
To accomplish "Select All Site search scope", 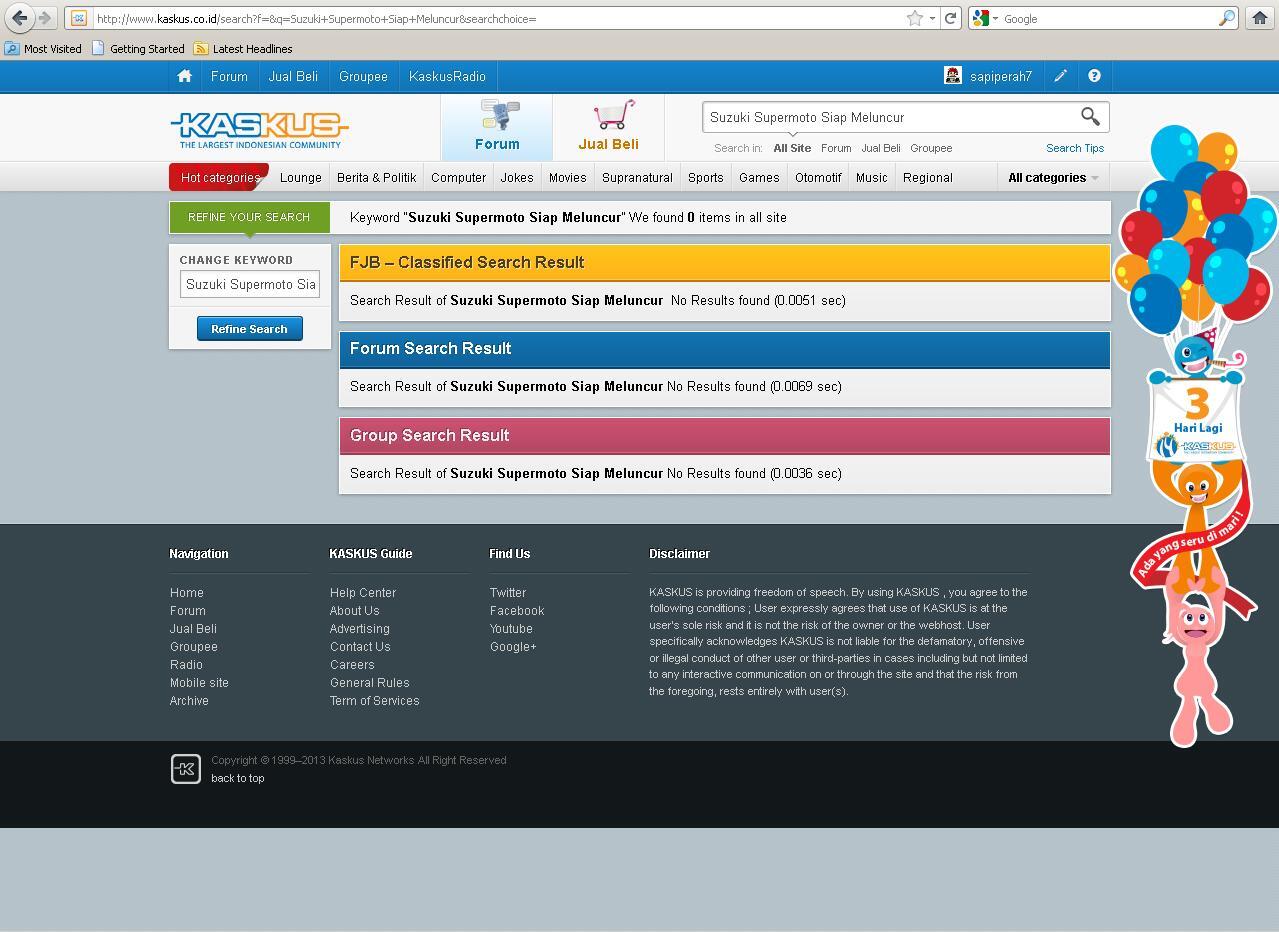I will click(792, 148).
